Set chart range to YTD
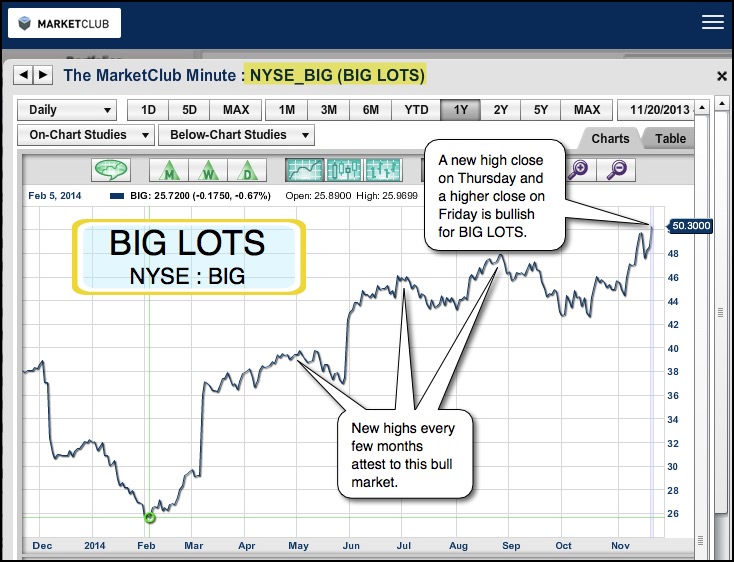This screenshot has width=734, height=562. [x=416, y=110]
